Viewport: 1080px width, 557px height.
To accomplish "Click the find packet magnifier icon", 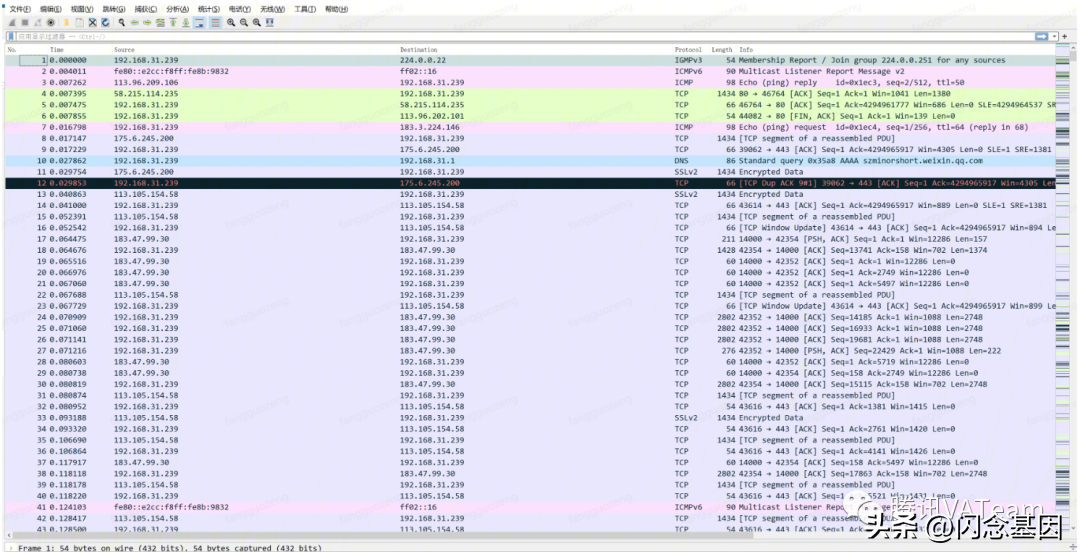I will pos(122,22).
